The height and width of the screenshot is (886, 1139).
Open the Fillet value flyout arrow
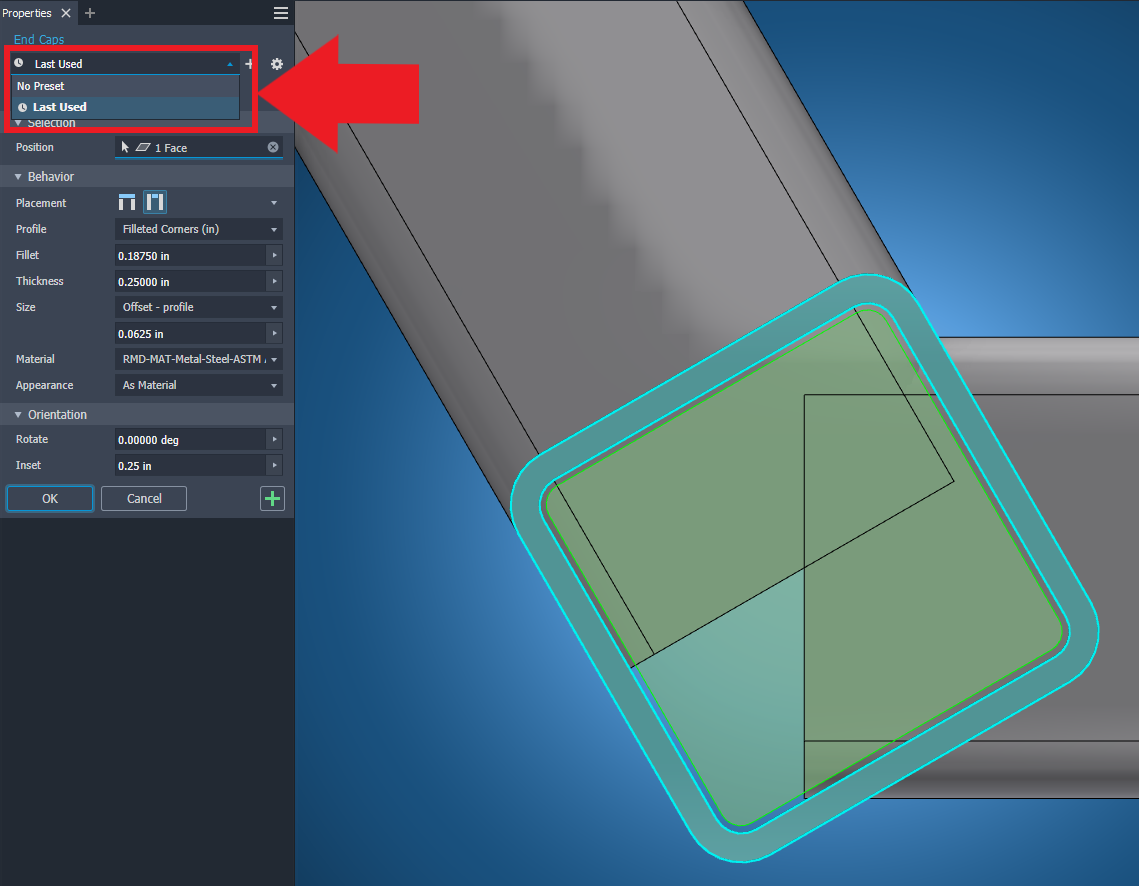273,255
